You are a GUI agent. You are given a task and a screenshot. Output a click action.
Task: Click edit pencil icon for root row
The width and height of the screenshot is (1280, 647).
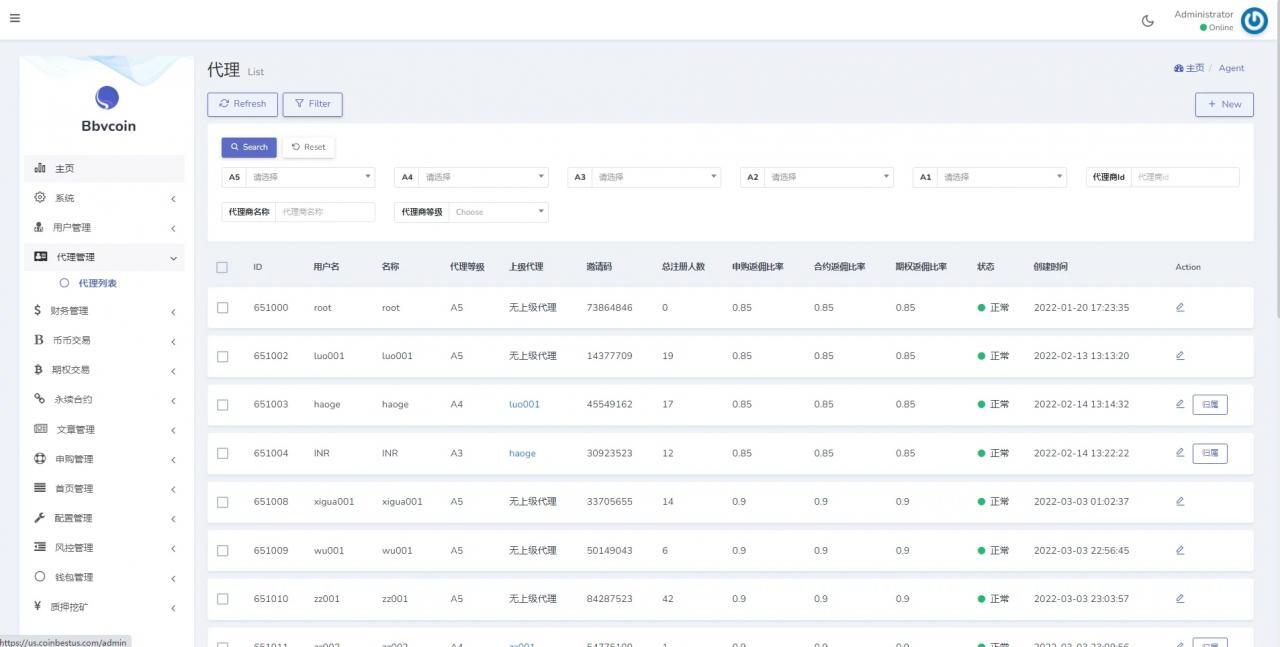pyautogui.click(x=1180, y=307)
